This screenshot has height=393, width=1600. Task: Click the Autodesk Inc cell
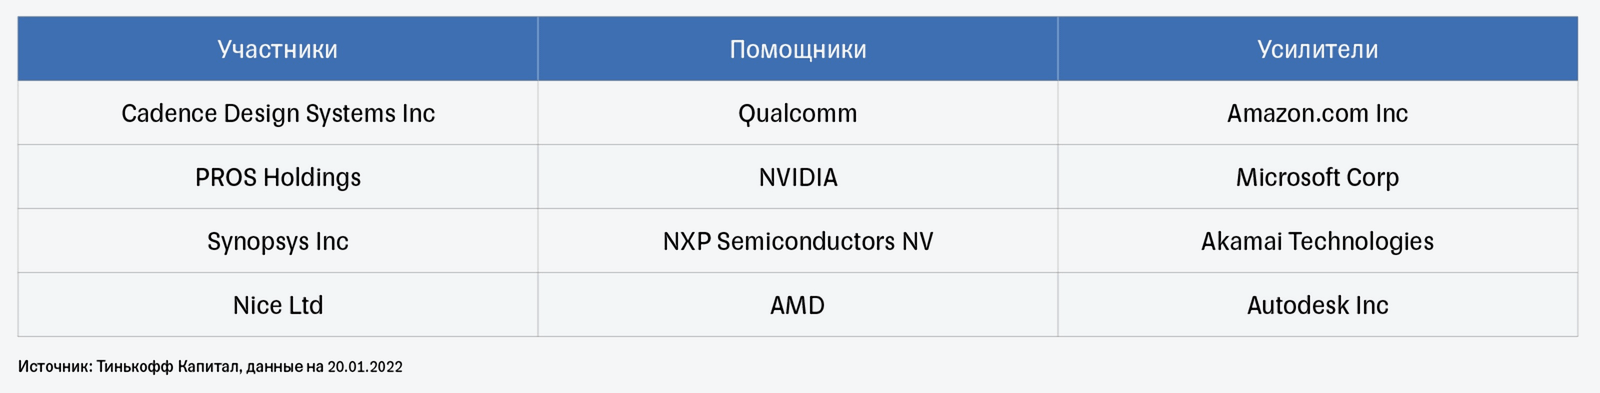click(1318, 305)
